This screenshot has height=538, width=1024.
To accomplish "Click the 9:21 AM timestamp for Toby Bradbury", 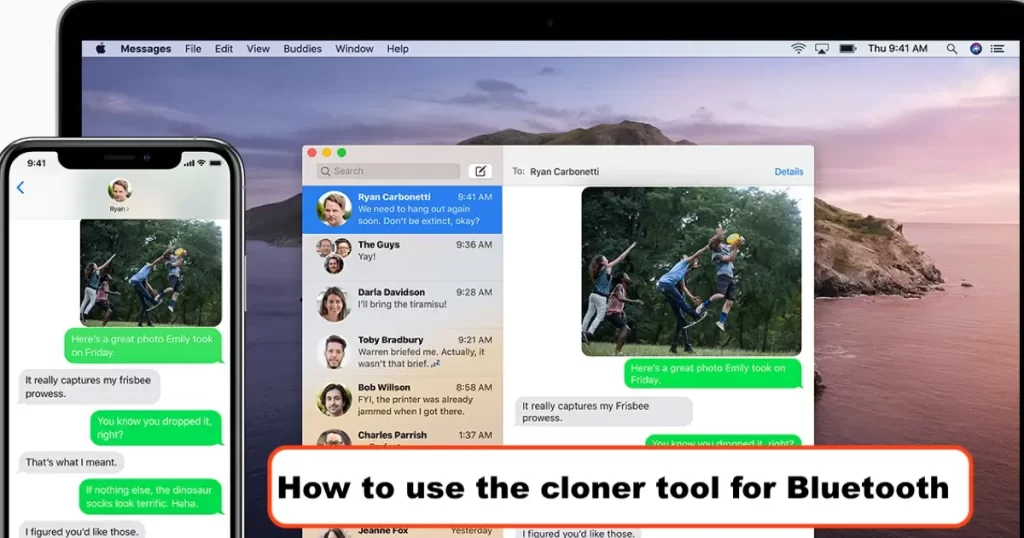I will pos(474,340).
